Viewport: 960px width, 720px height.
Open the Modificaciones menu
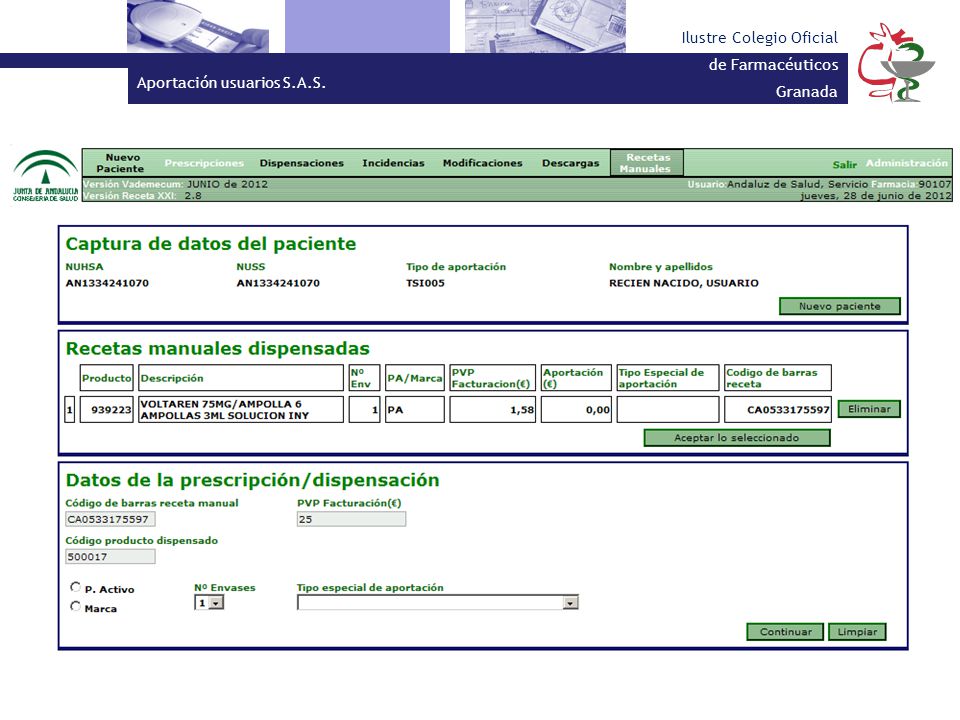click(482, 163)
